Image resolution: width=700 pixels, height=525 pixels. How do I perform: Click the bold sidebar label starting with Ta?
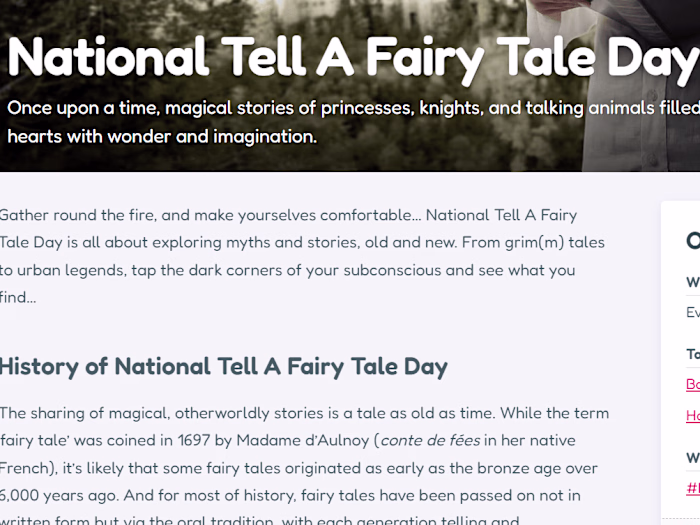tap(692, 354)
